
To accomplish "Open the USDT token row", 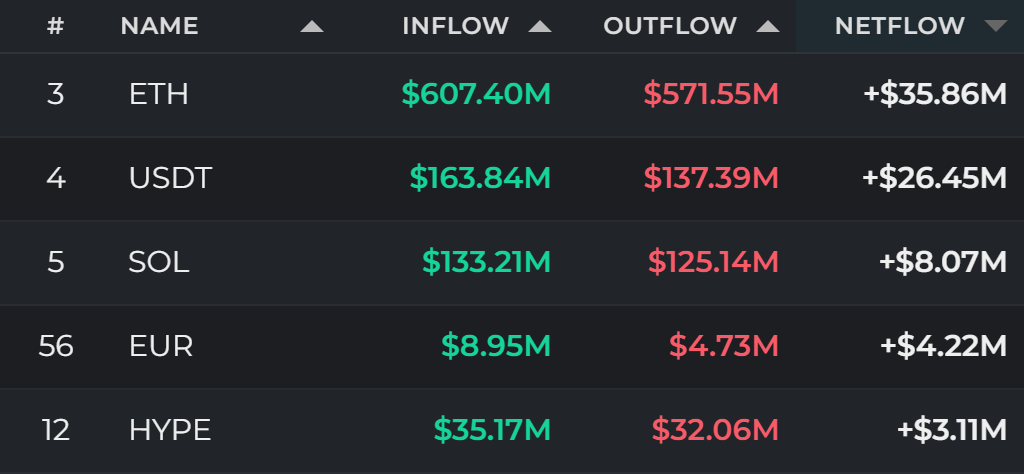I will click(512, 178).
